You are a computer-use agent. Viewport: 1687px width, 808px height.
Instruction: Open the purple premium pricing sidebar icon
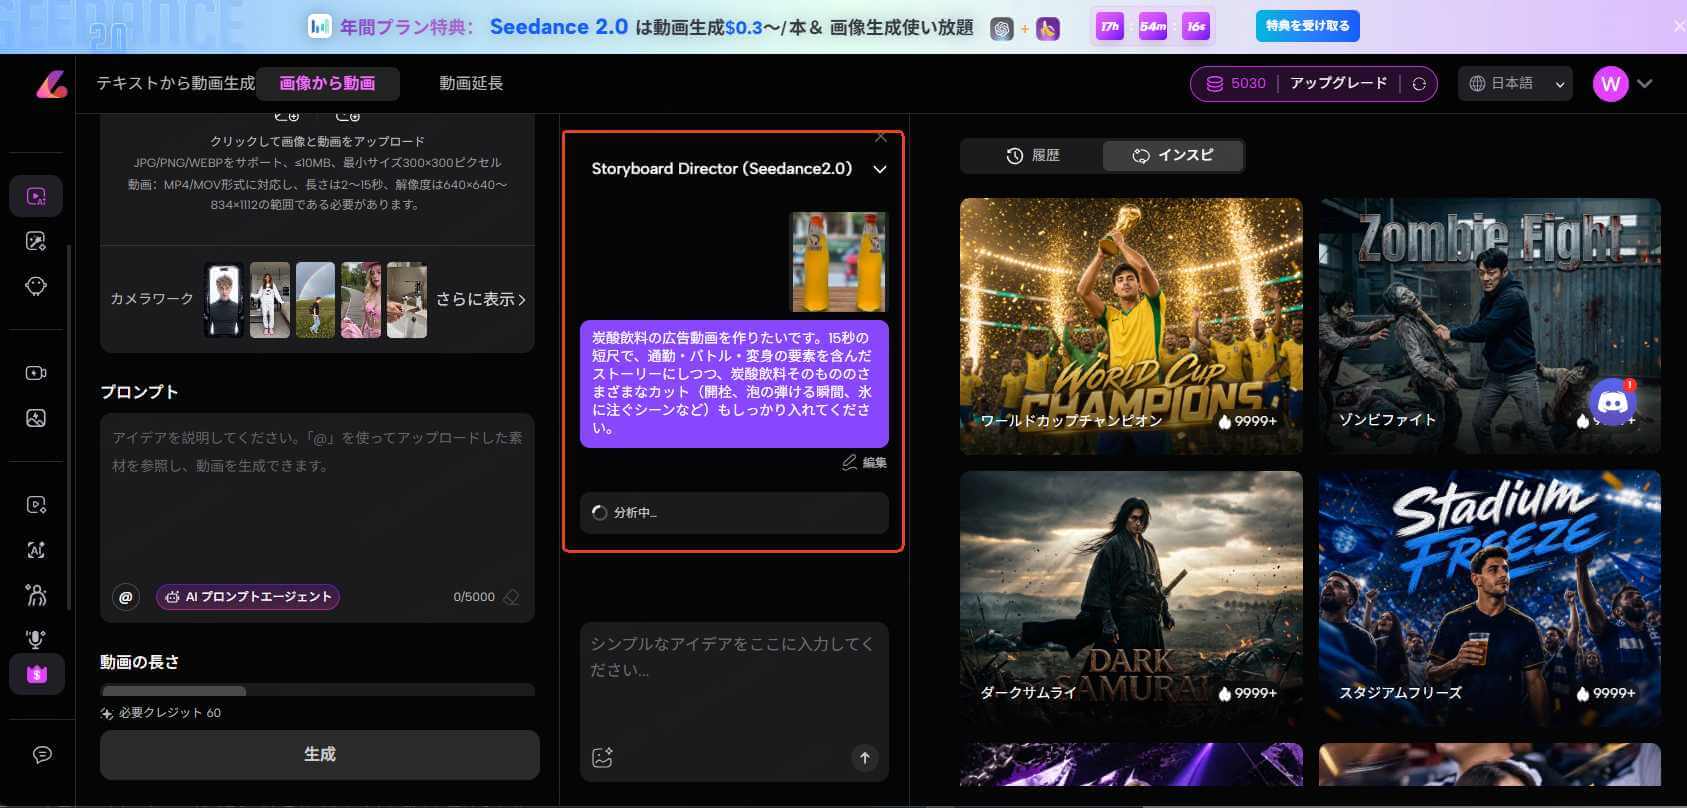coord(36,674)
